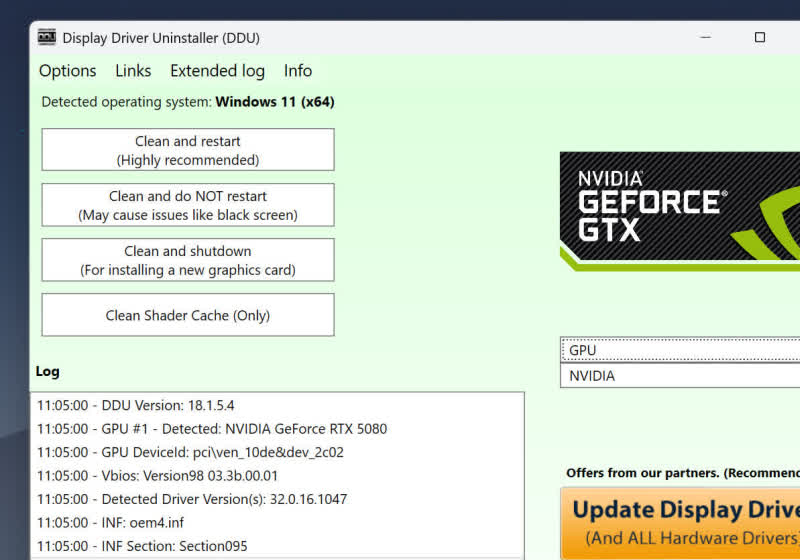Screen dimensions: 800x560
Task: Click Clean Shader Cache (Only) button
Action: (188, 315)
